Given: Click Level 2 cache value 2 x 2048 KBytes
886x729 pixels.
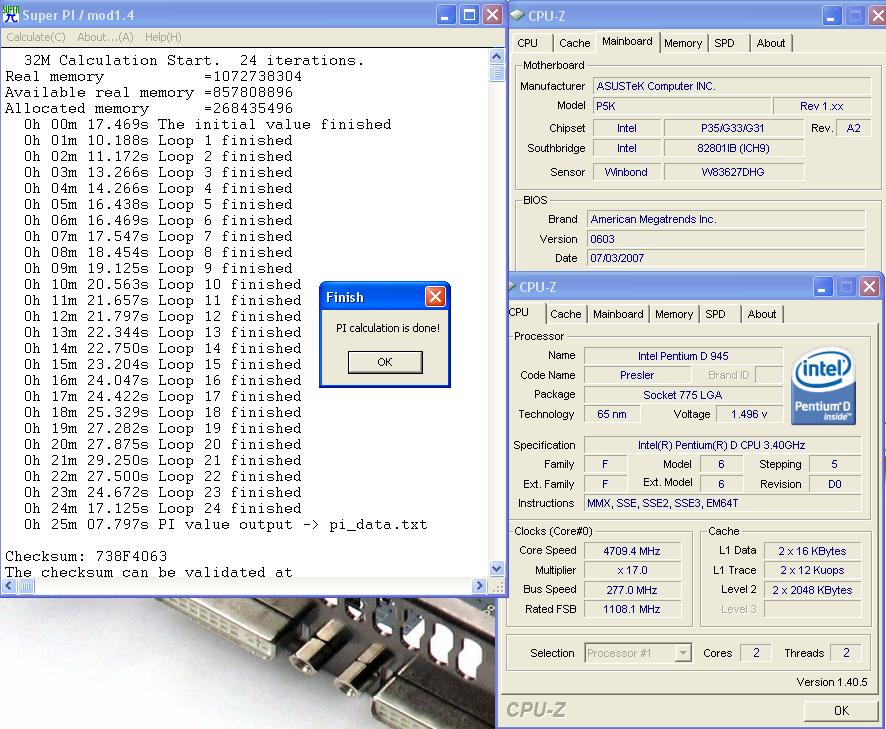Looking at the screenshot, I should tap(812, 590).
